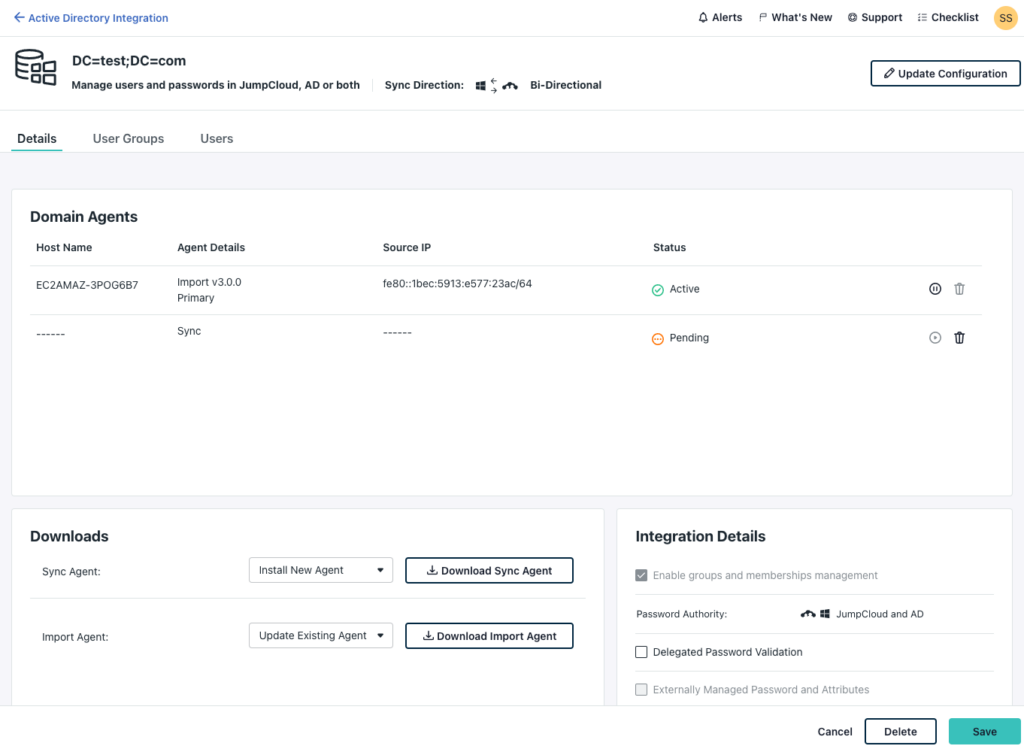
Task: Toggle Delegated Password Validation checkbox
Action: [642, 652]
